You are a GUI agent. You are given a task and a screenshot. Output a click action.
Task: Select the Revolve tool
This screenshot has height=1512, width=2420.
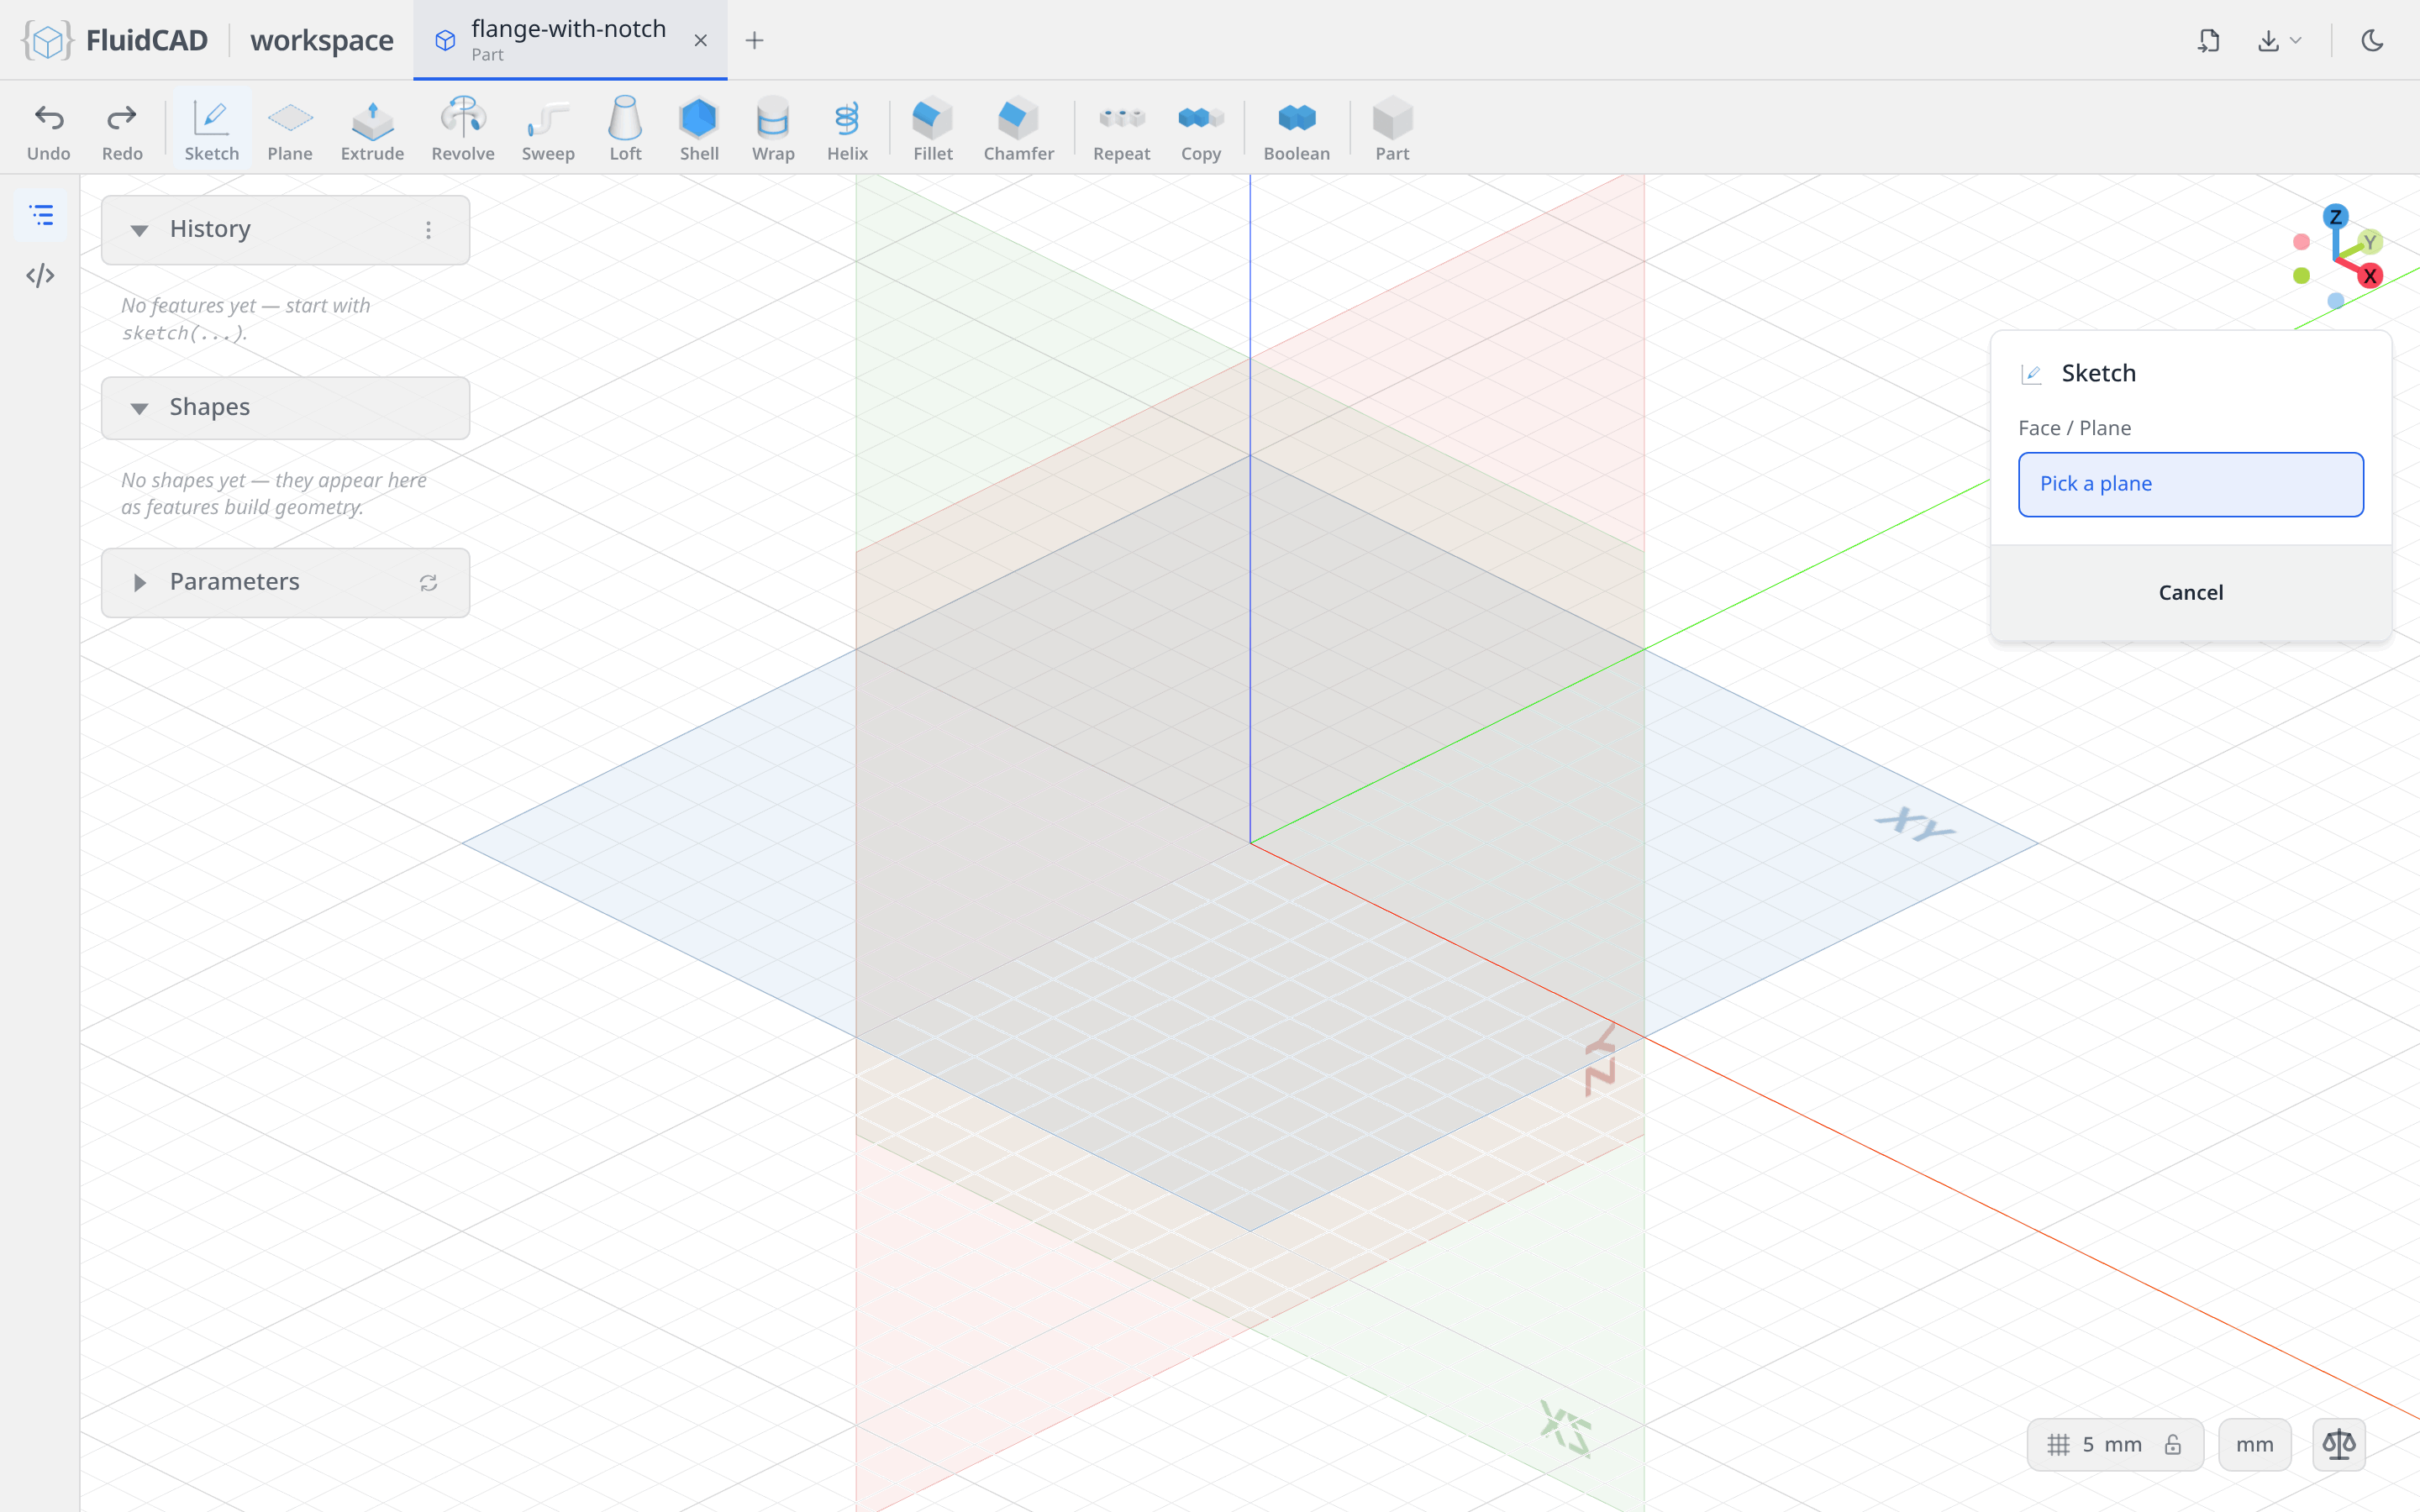[463, 129]
